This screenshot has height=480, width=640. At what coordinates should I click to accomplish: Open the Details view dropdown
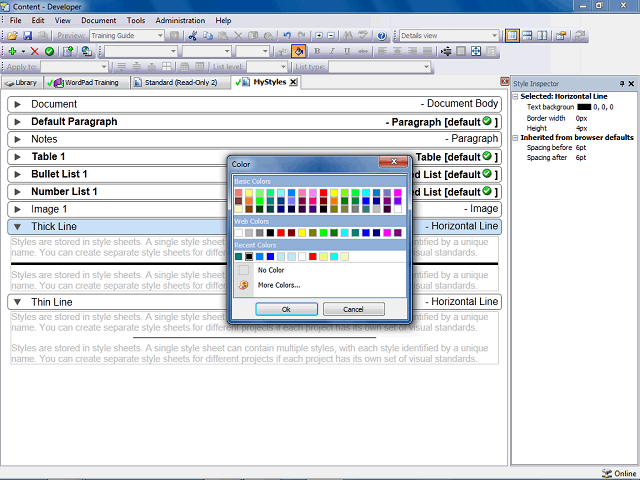[x=494, y=36]
